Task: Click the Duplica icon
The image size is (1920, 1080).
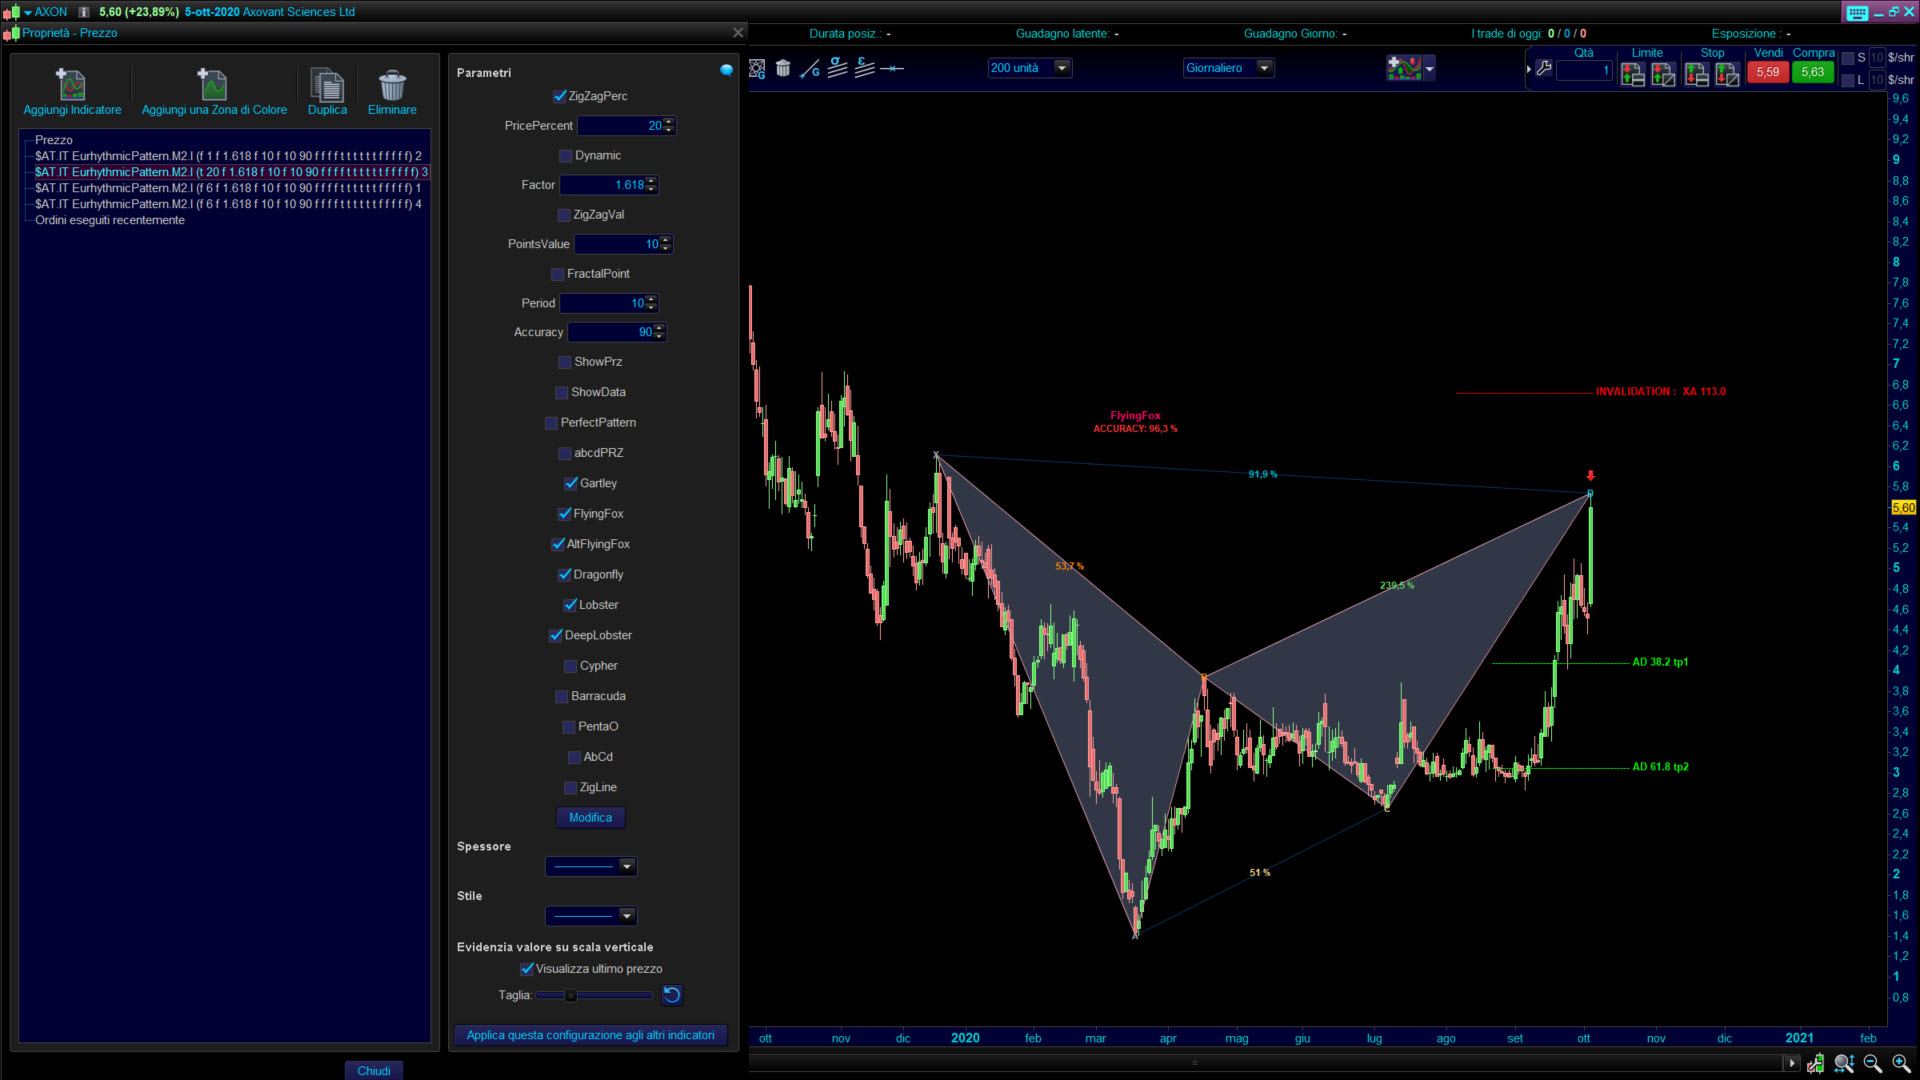Action: point(327,86)
